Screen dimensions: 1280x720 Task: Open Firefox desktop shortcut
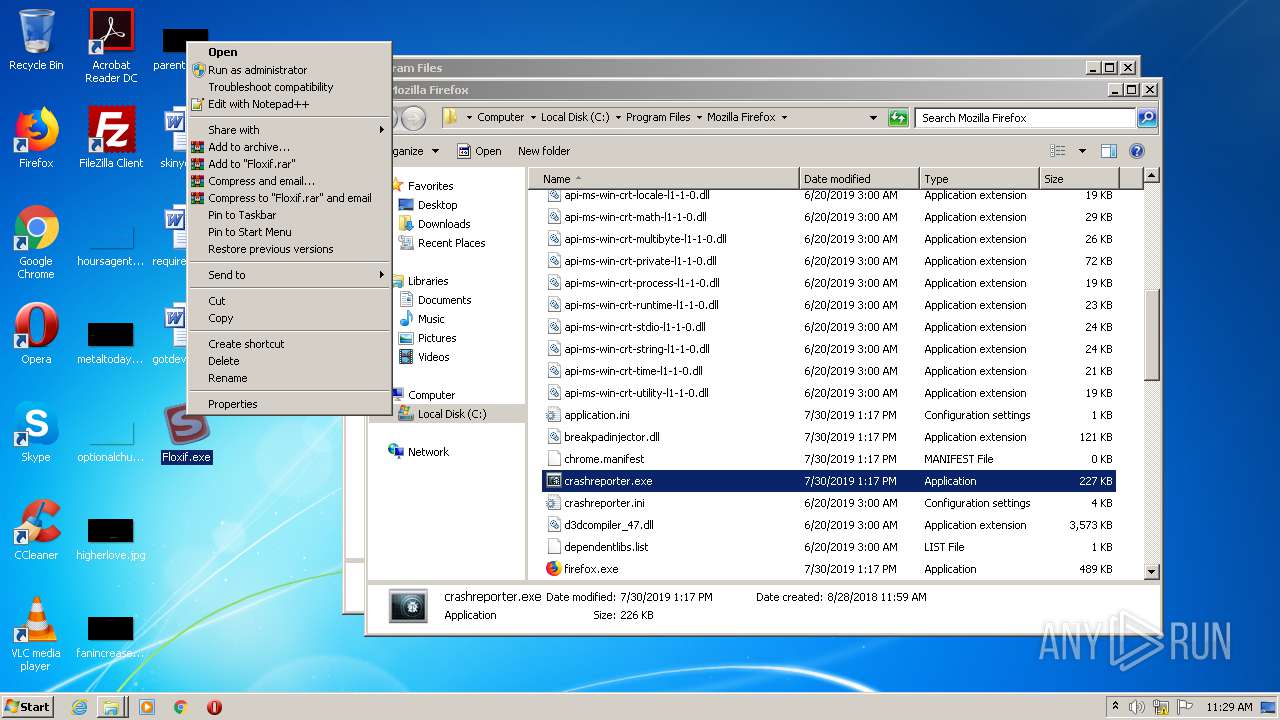point(36,137)
